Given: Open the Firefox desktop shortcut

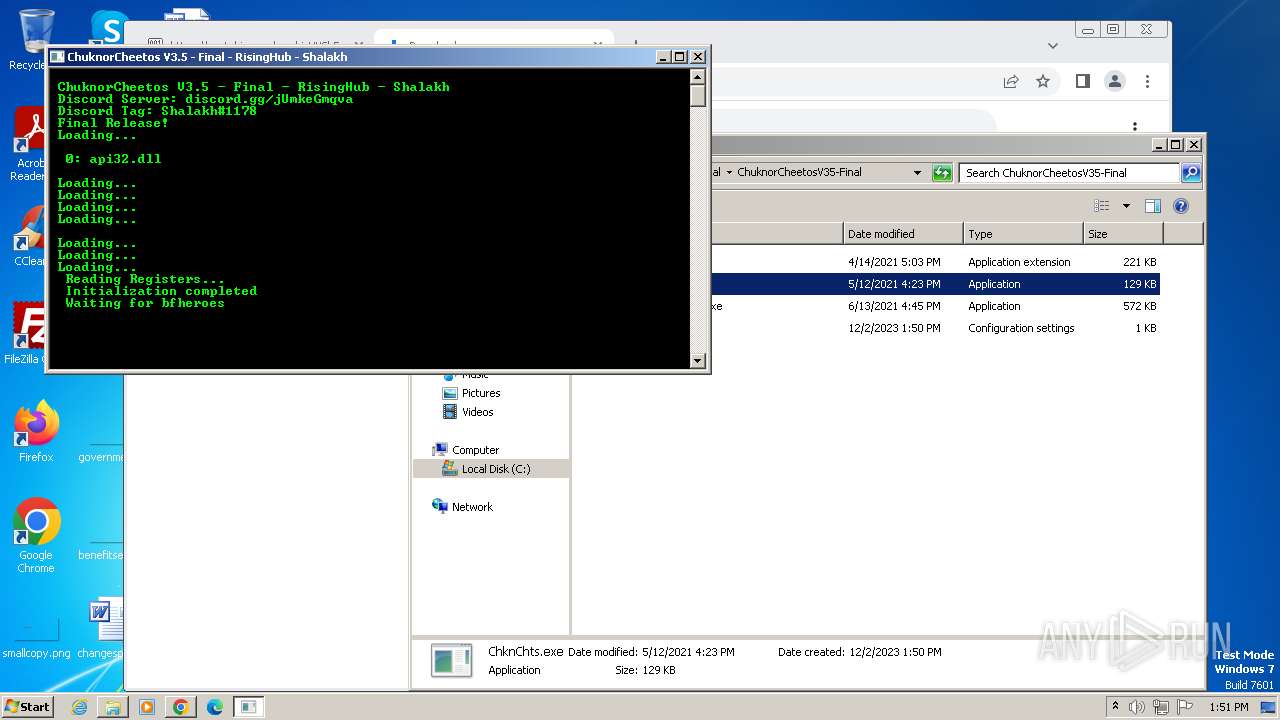Looking at the screenshot, I should click(x=36, y=431).
